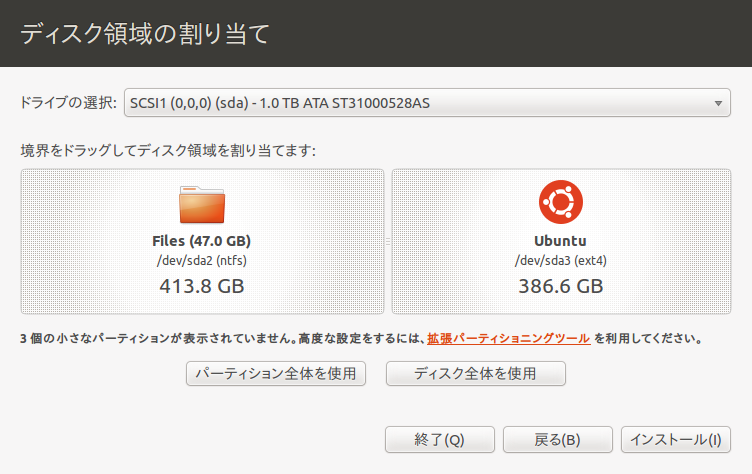Click the ディスク全体を使用 button
Viewport: 752px width, 474px height.
click(x=475, y=373)
